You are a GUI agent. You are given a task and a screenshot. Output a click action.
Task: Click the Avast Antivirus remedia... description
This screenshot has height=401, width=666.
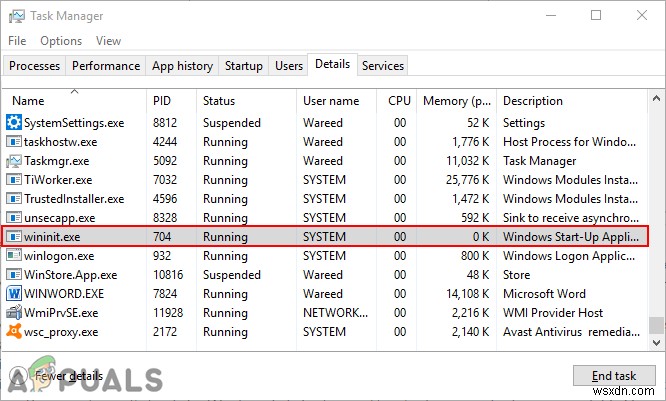(x=571, y=332)
